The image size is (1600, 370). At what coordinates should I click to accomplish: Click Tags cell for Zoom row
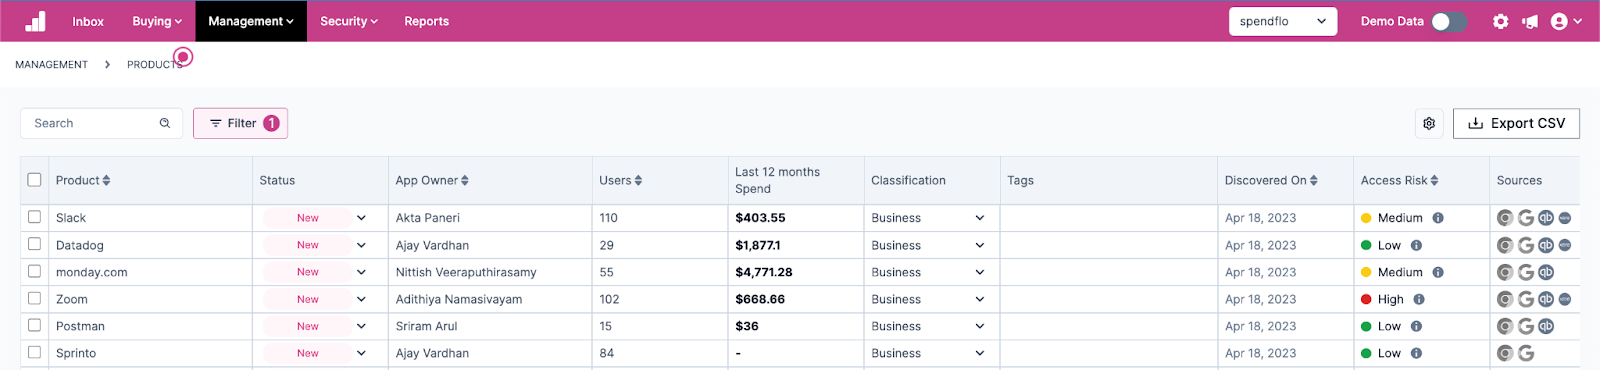[x=1109, y=299]
